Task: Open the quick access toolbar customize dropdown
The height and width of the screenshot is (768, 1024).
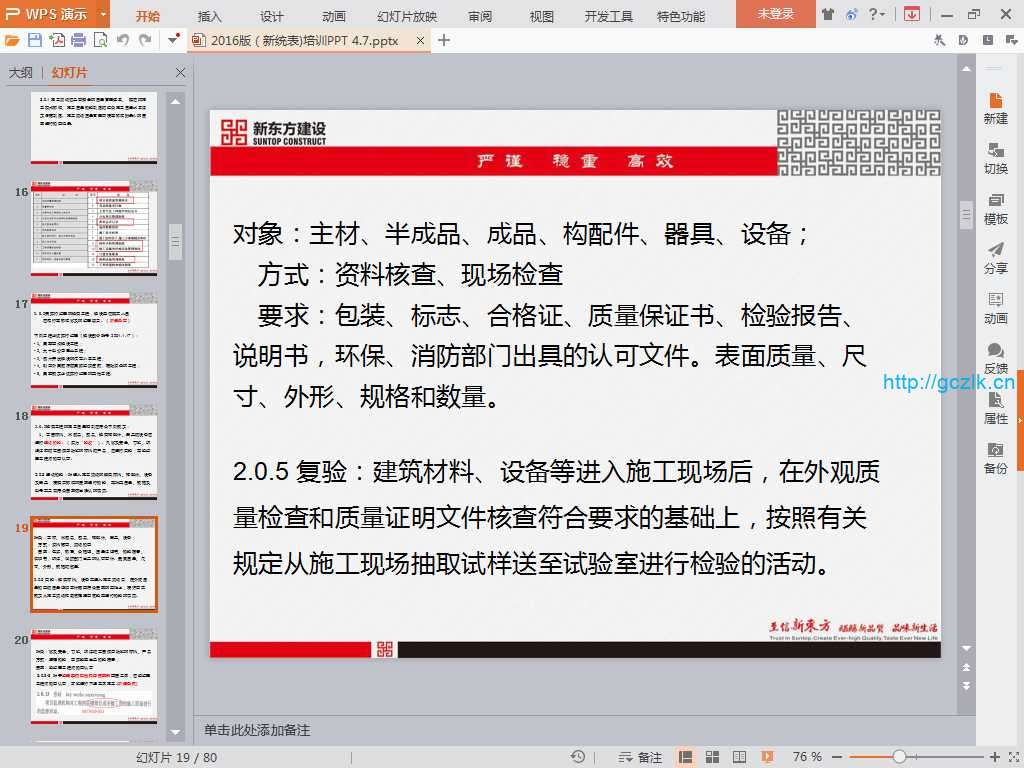Action: tap(173, 40)
